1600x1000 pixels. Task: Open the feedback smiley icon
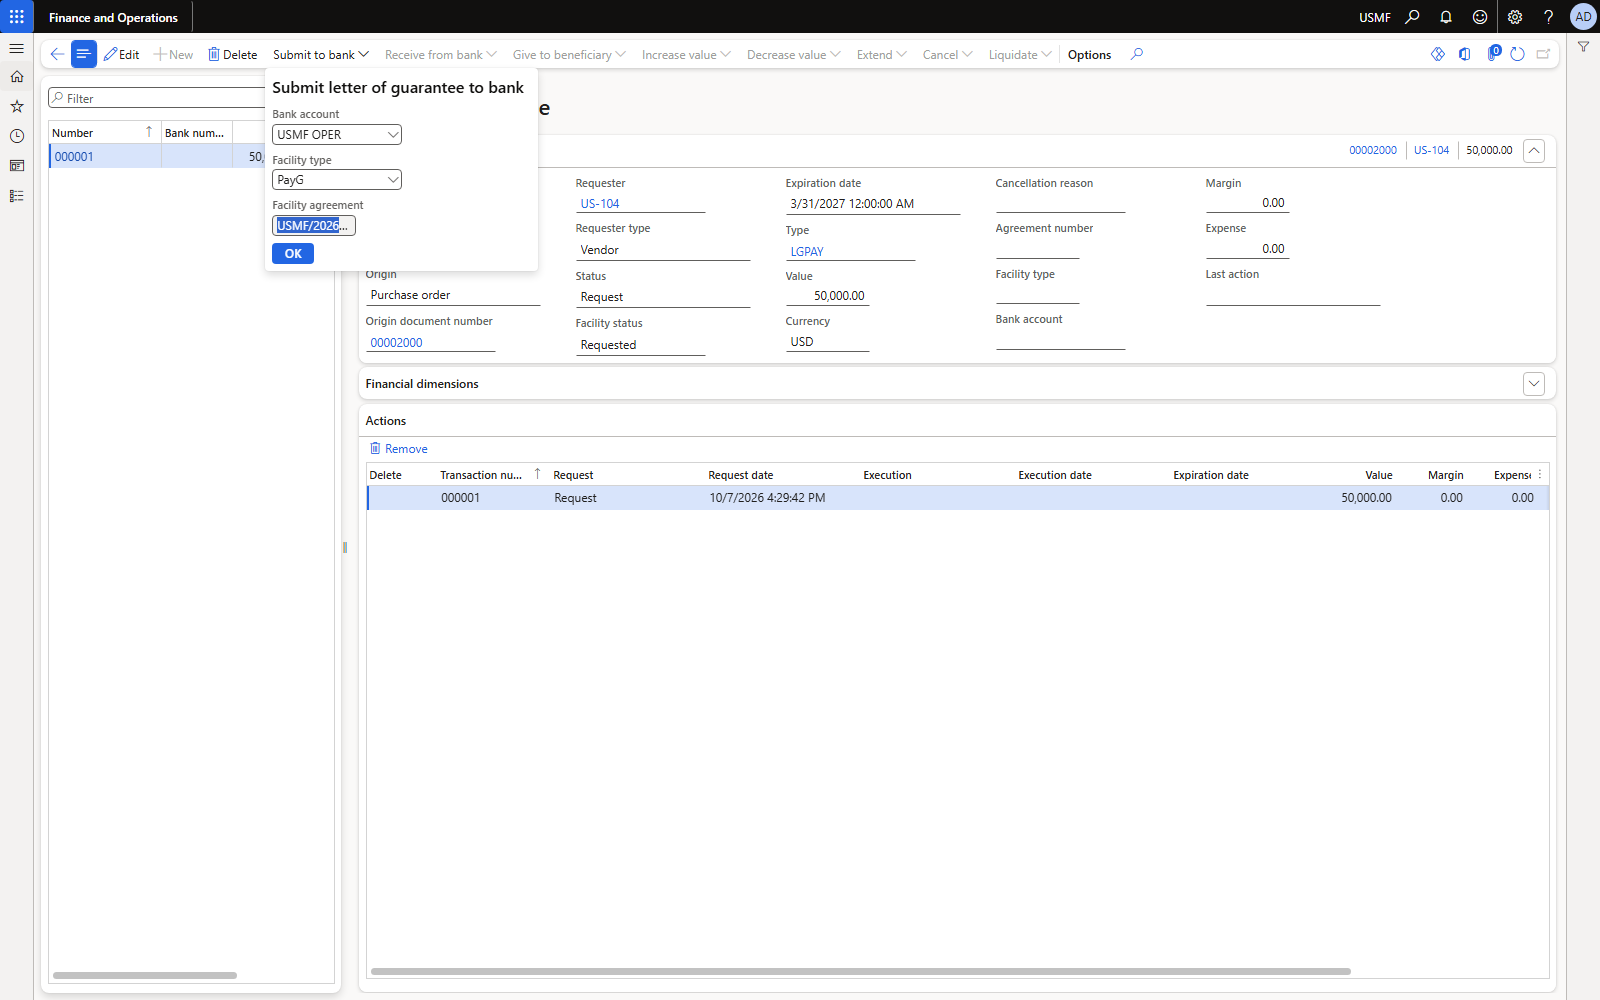tap(1480, 17)
